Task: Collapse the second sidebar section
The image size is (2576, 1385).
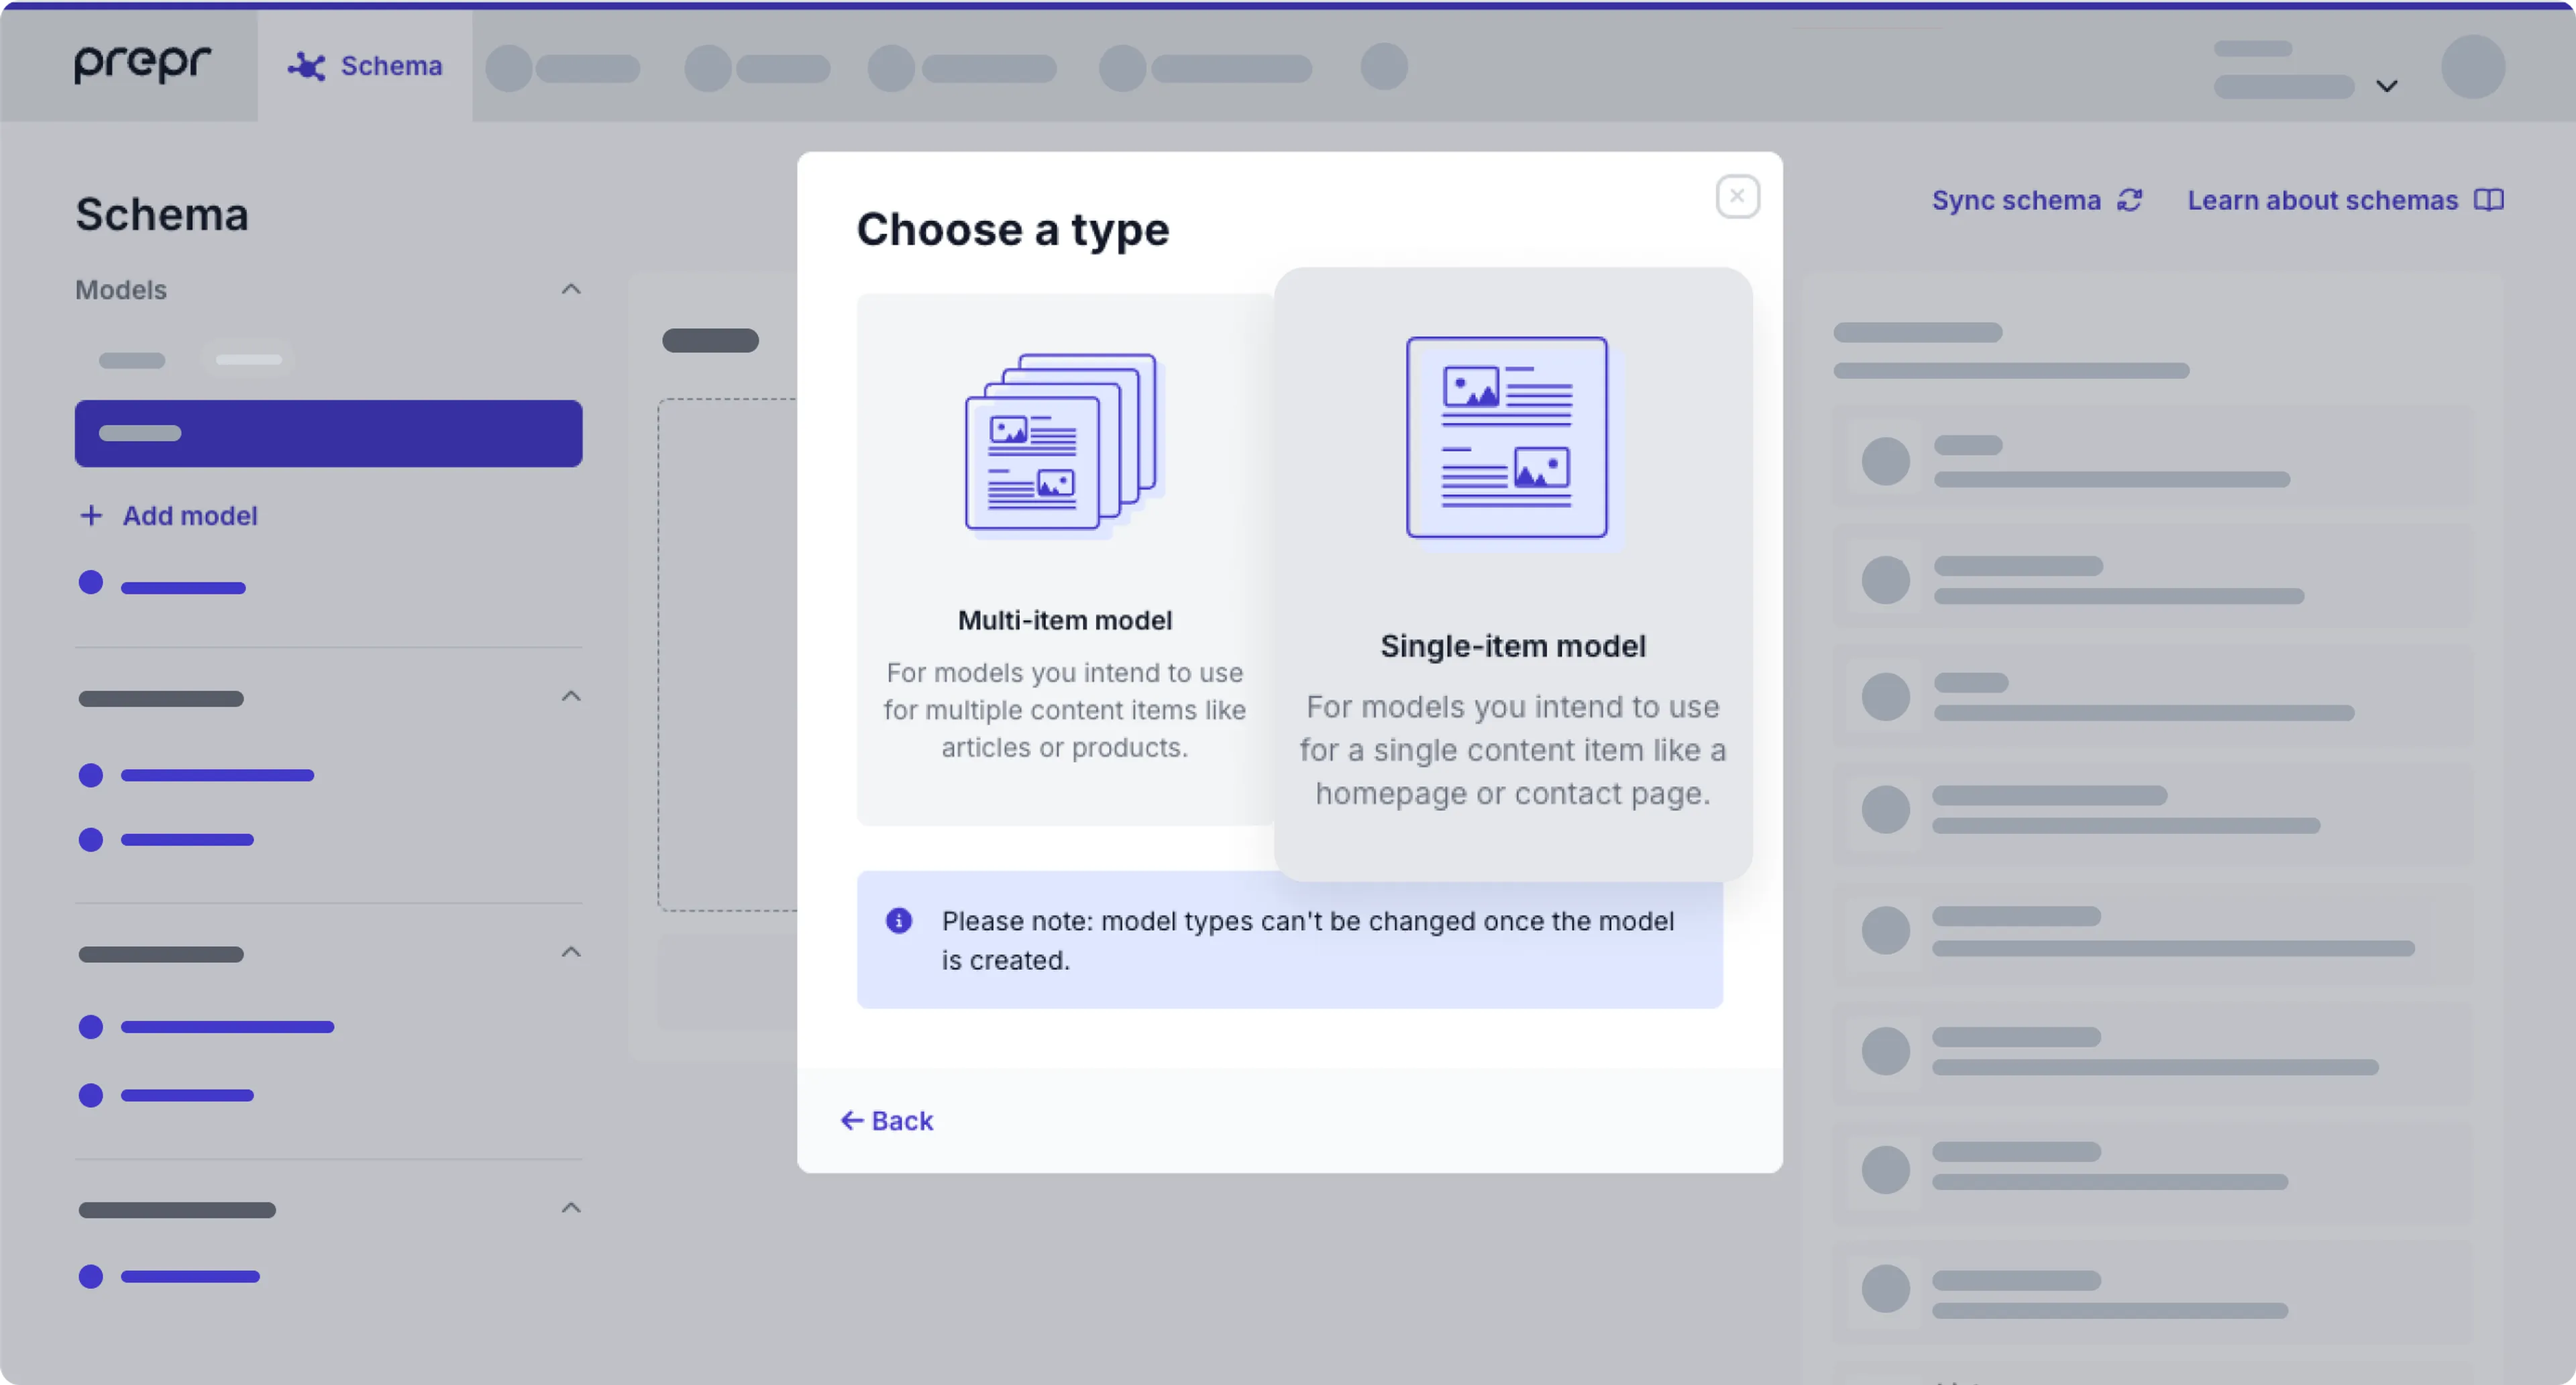Action: (x=570, y=696)
